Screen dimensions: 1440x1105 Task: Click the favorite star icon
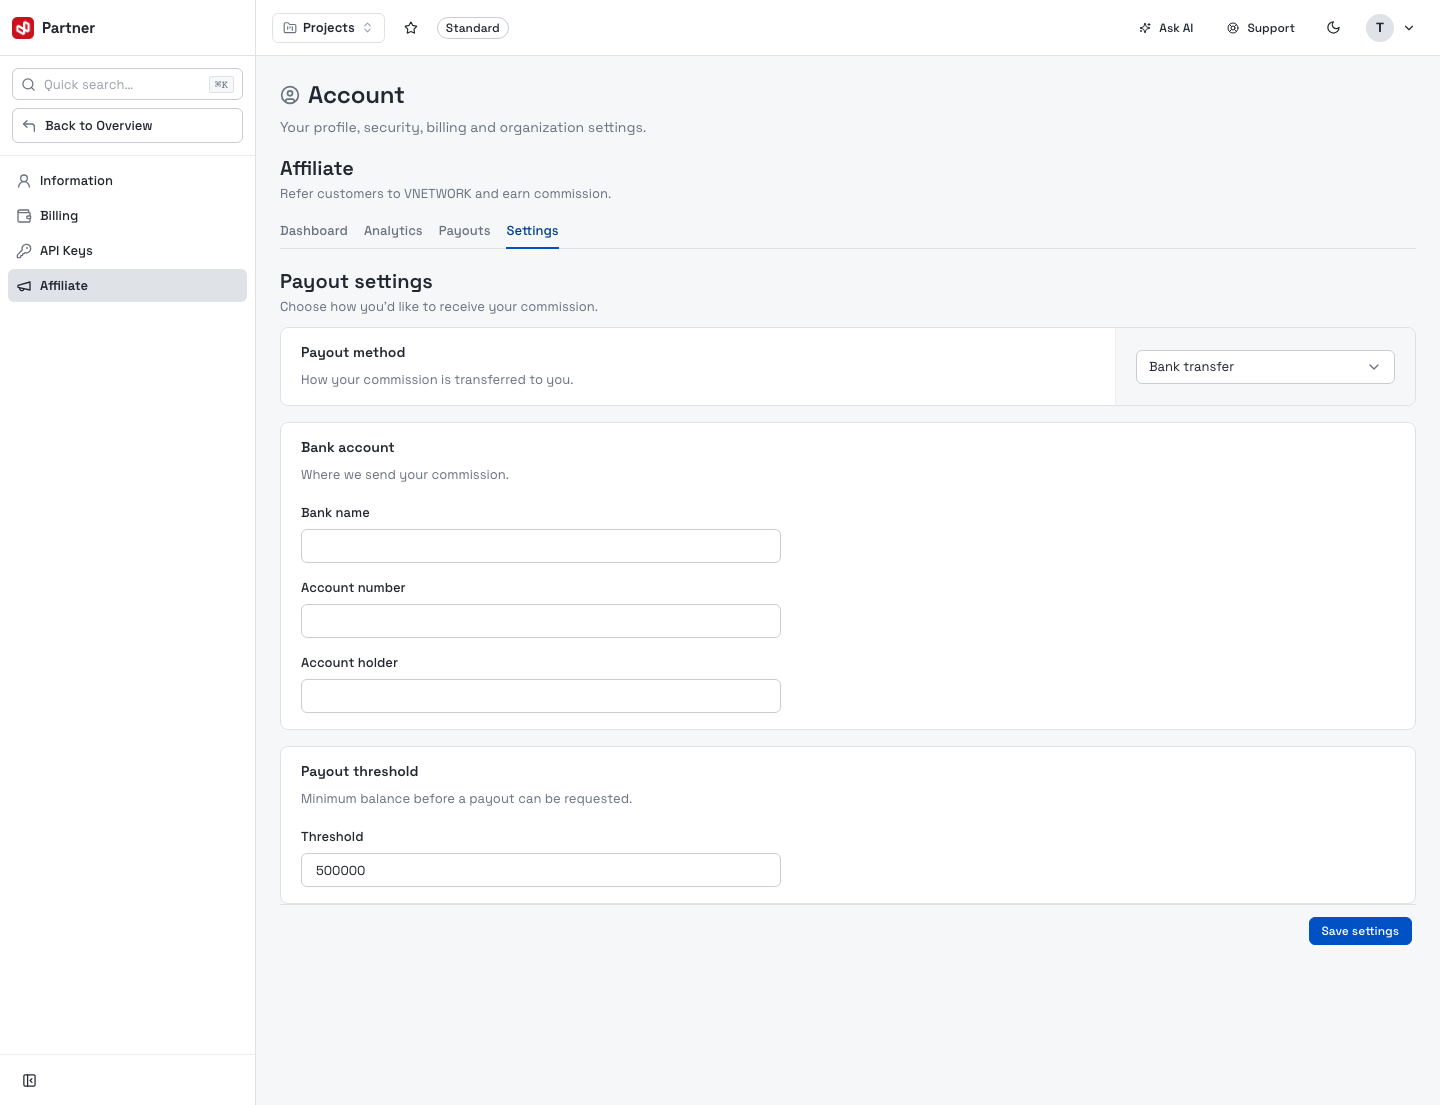[x=411, y=28]
